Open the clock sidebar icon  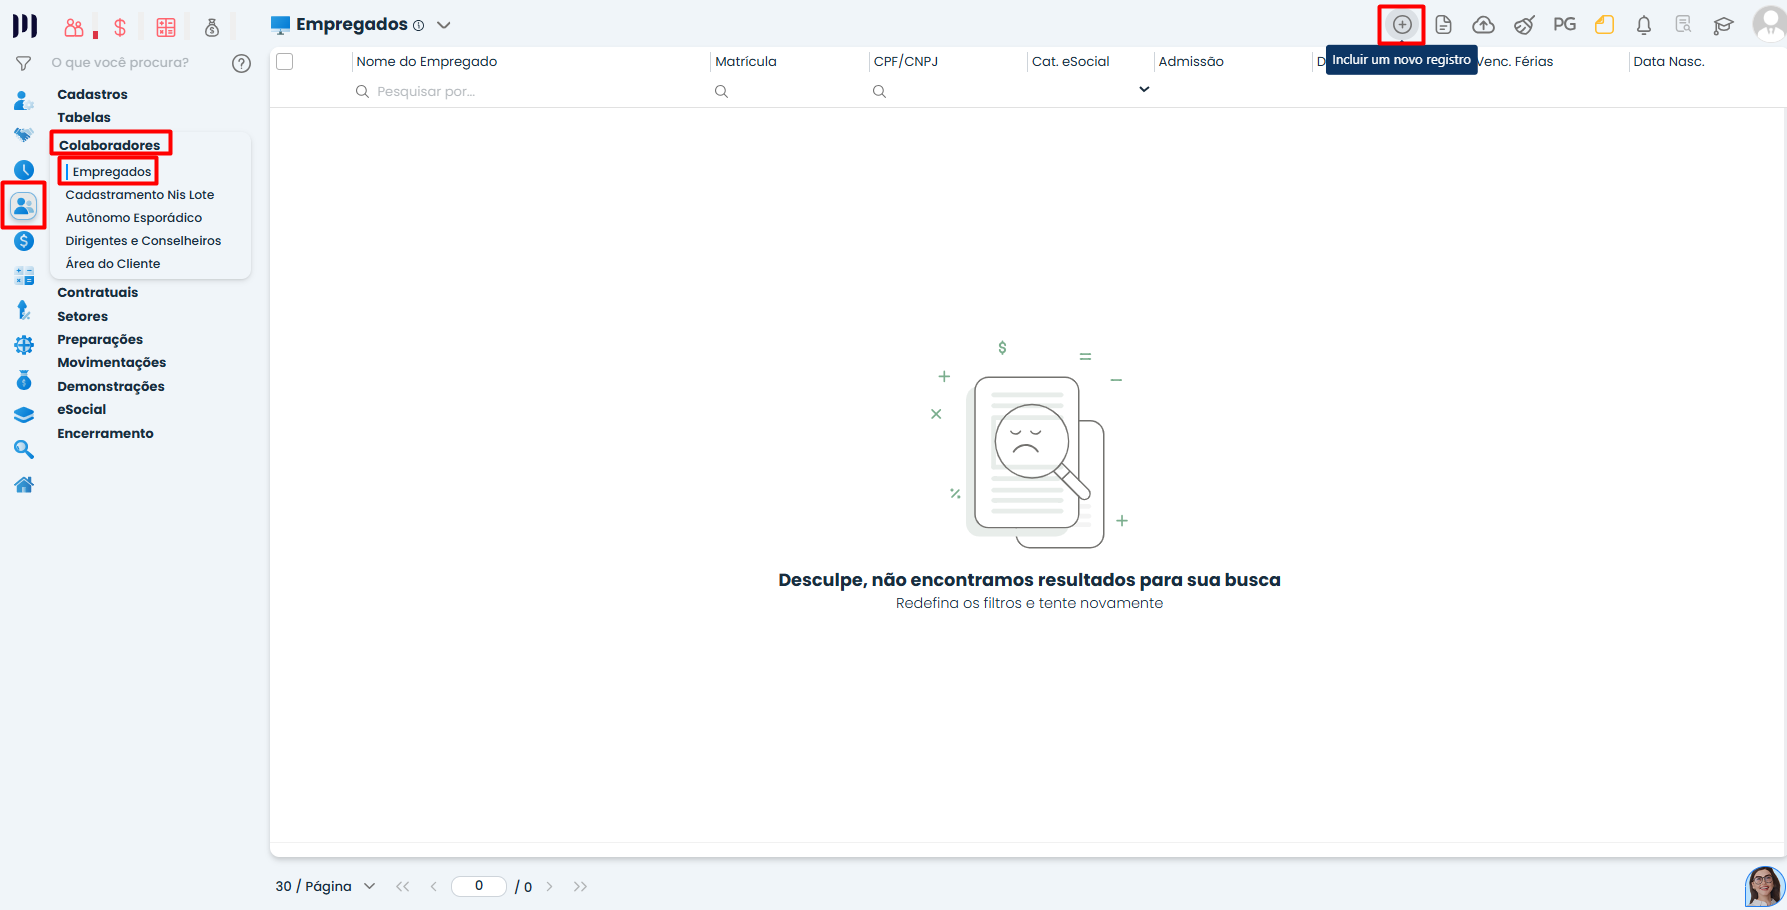24,170
